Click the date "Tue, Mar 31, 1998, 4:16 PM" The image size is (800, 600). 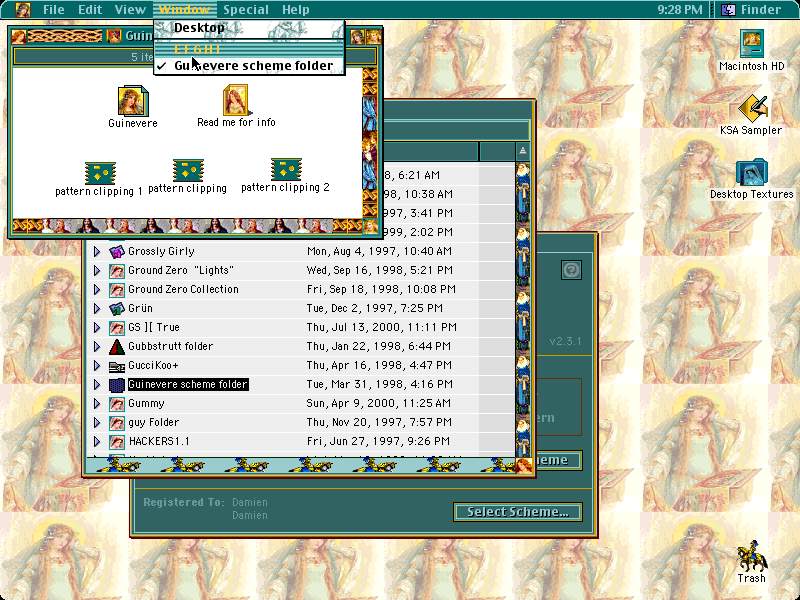pyautogui.click(x=379, y=385)
